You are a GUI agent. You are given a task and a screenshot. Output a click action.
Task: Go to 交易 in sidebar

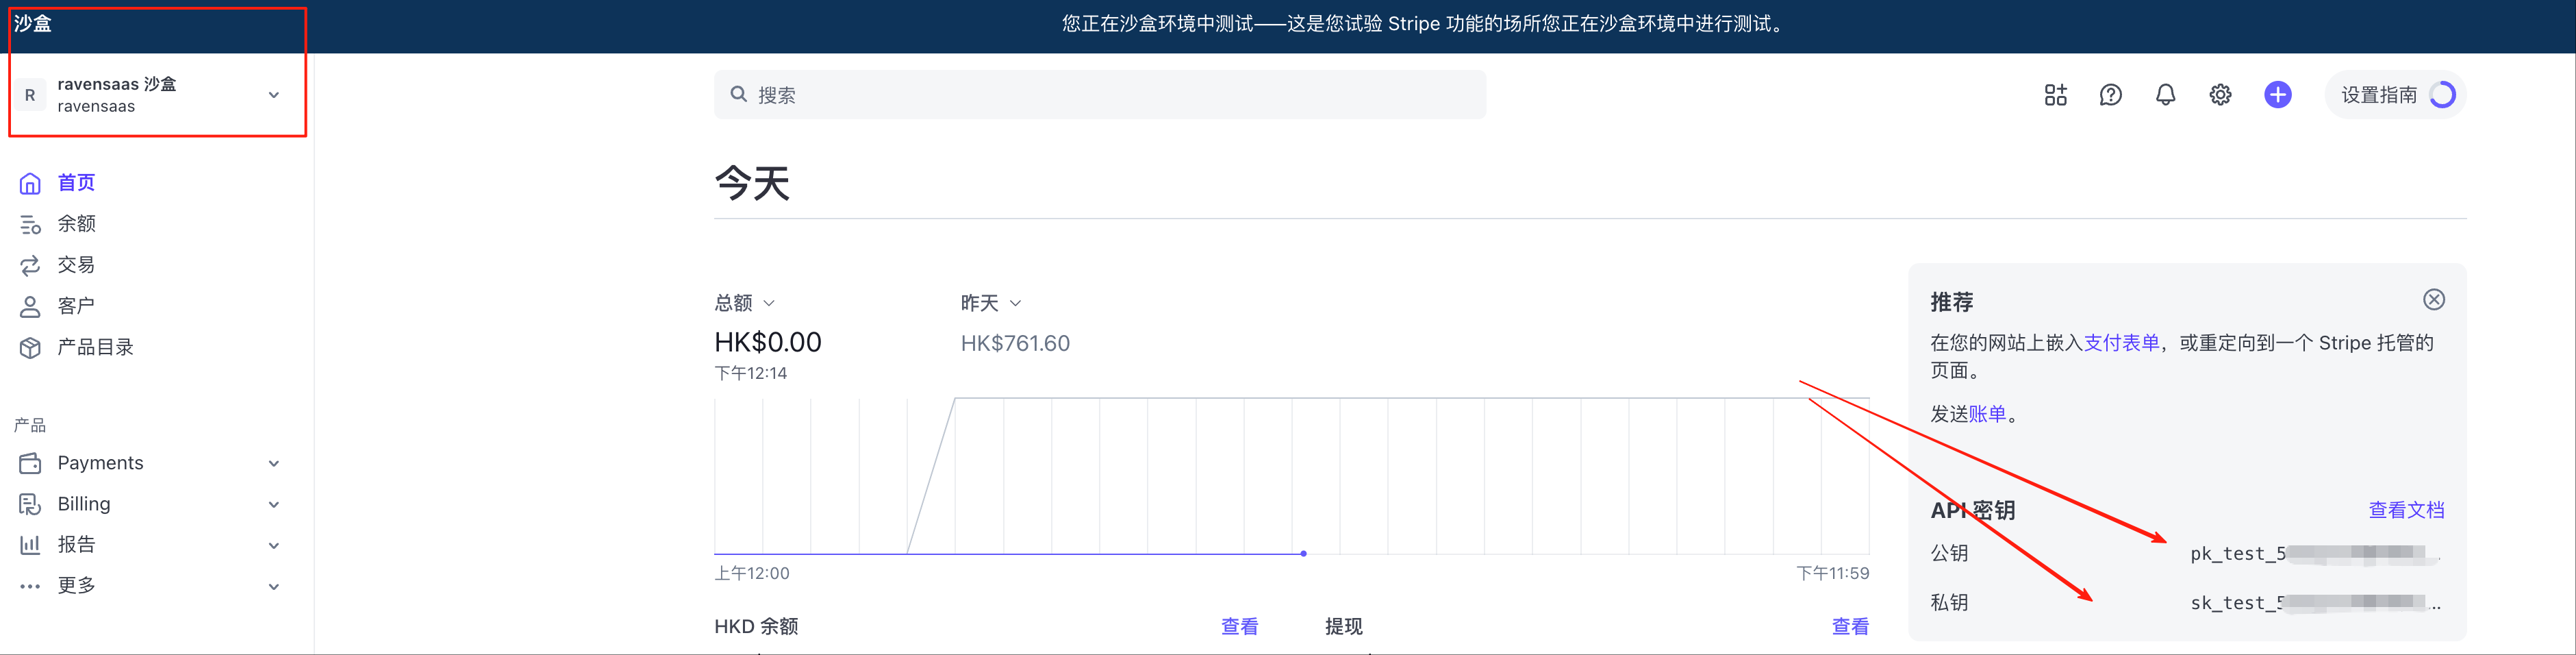76,265
